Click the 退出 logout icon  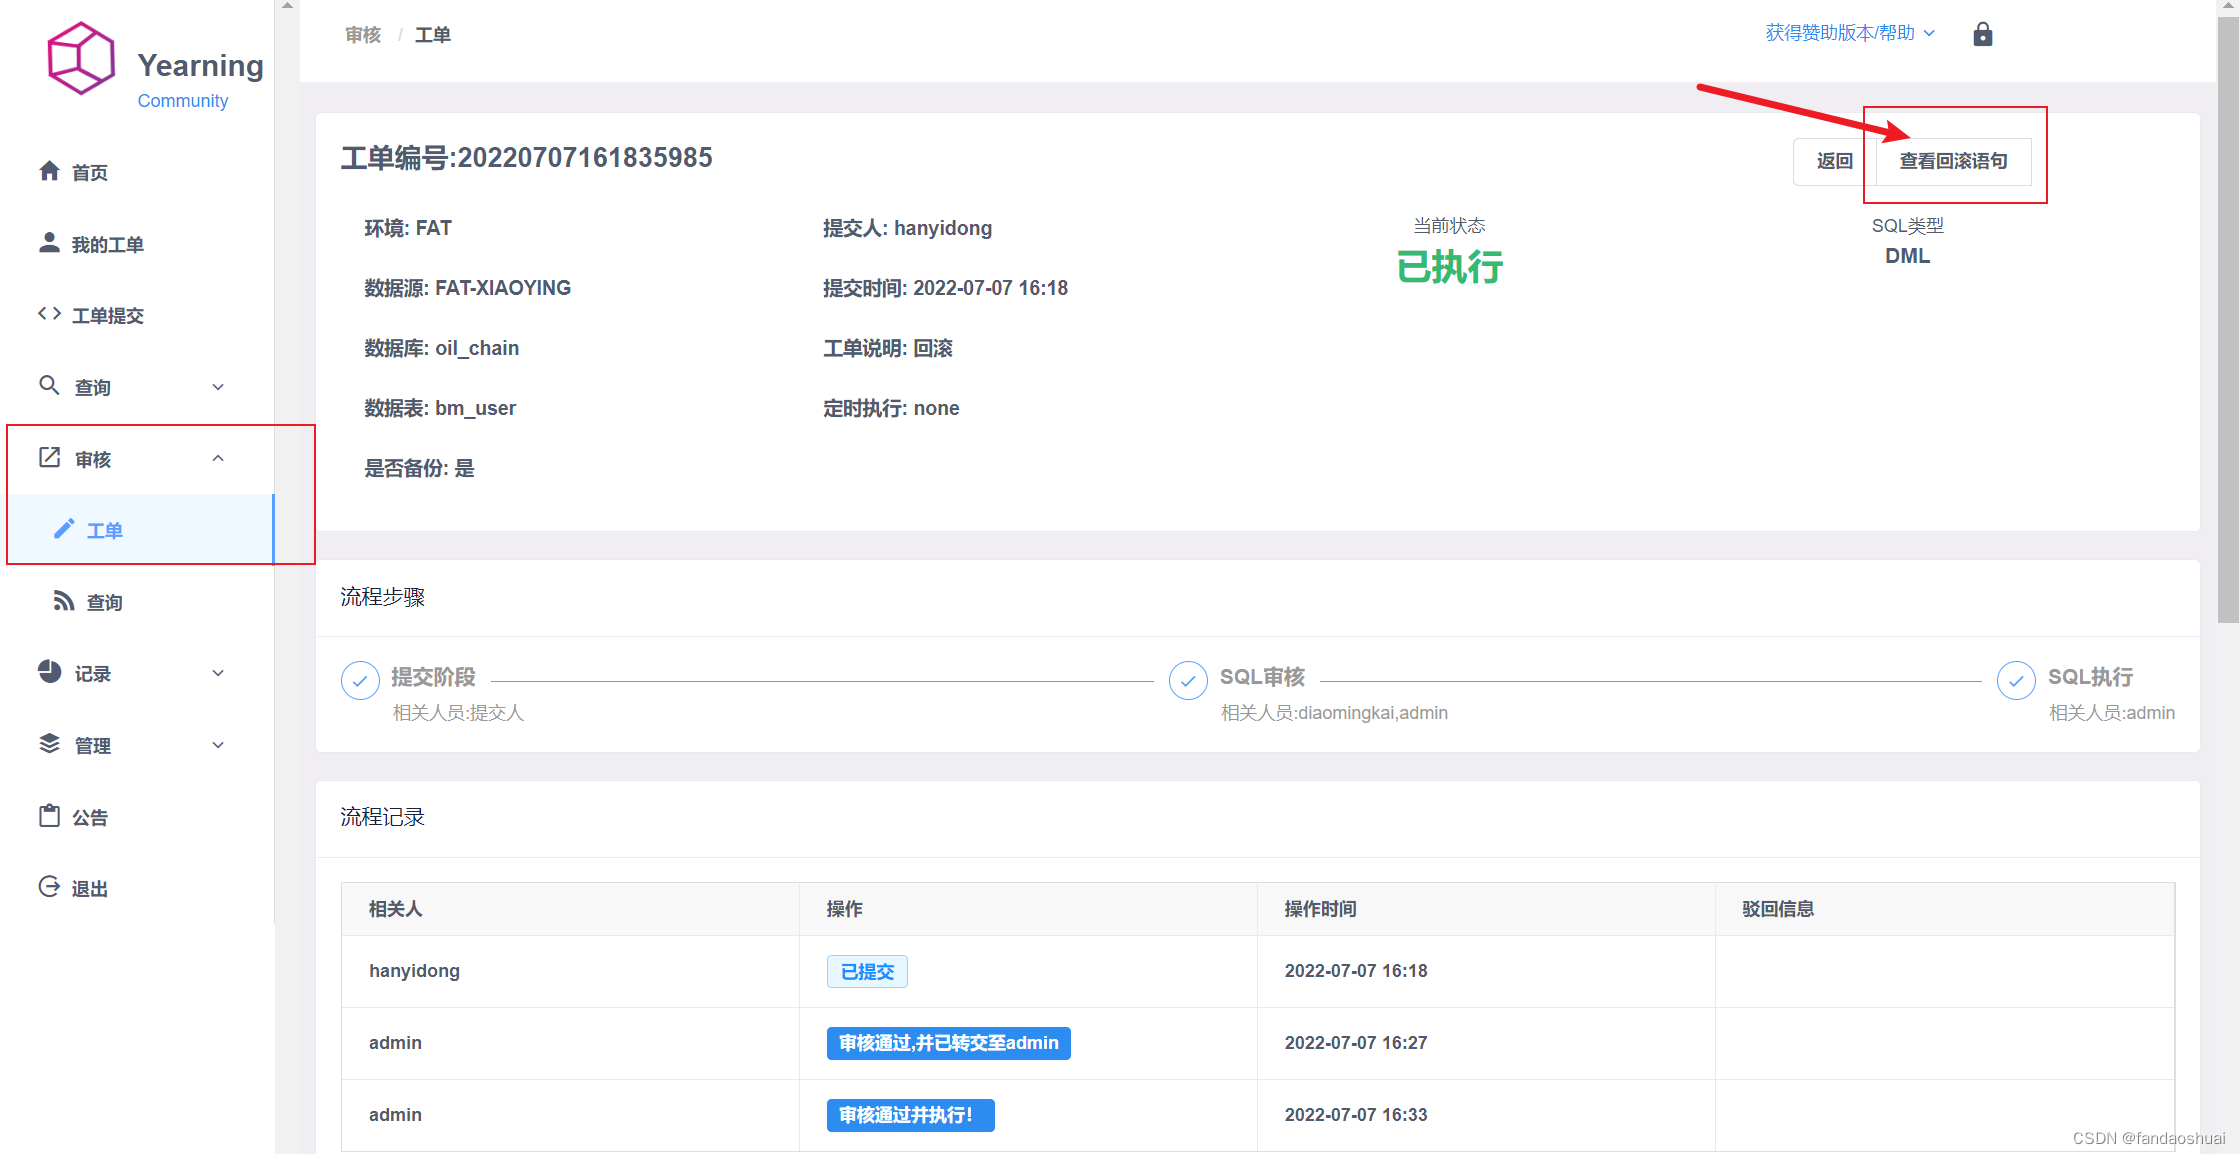pos(50,887)
